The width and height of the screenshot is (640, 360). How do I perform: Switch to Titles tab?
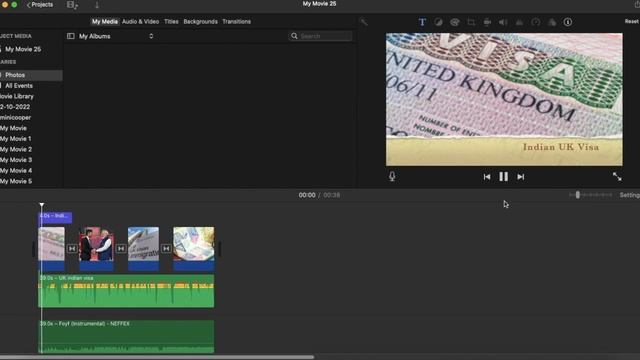point(171,22)
